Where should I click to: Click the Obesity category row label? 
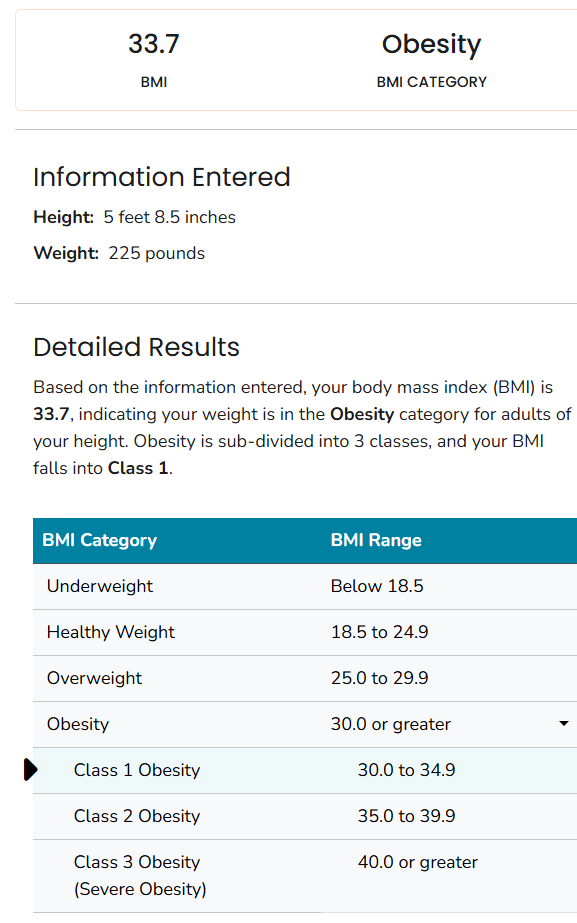[x=78, y=724]
